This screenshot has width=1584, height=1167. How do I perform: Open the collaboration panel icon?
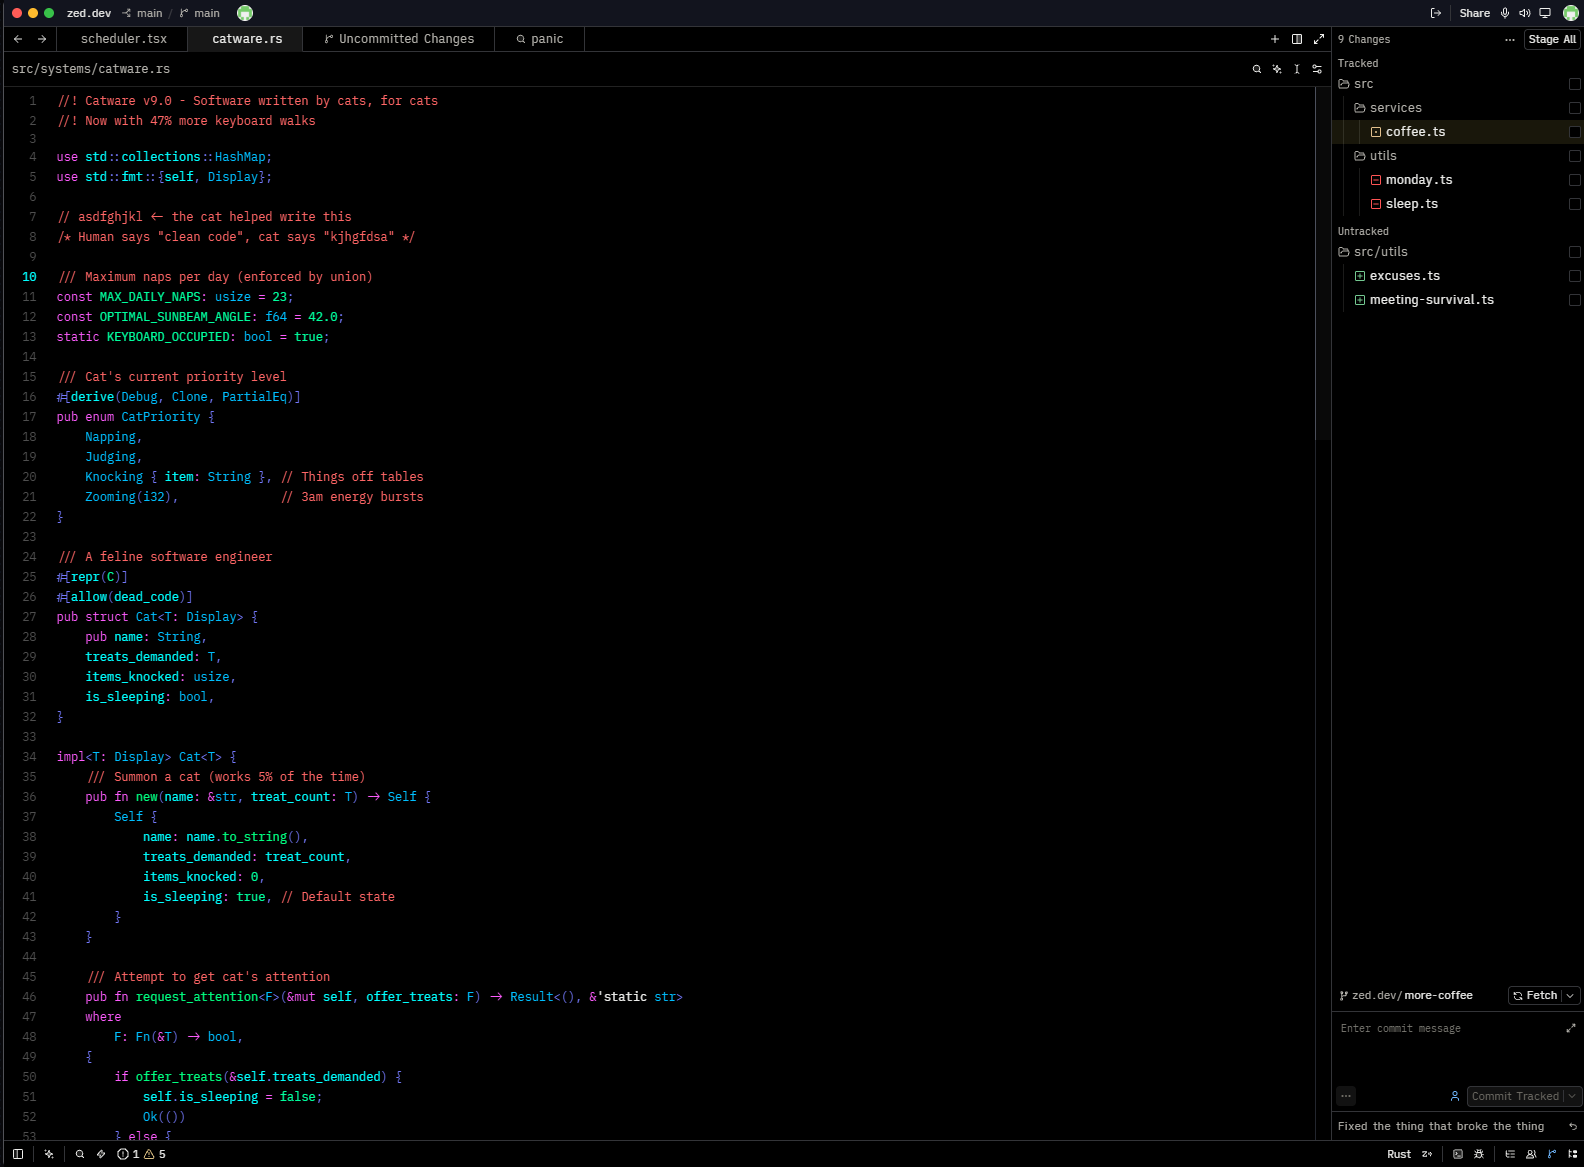1531,1154
